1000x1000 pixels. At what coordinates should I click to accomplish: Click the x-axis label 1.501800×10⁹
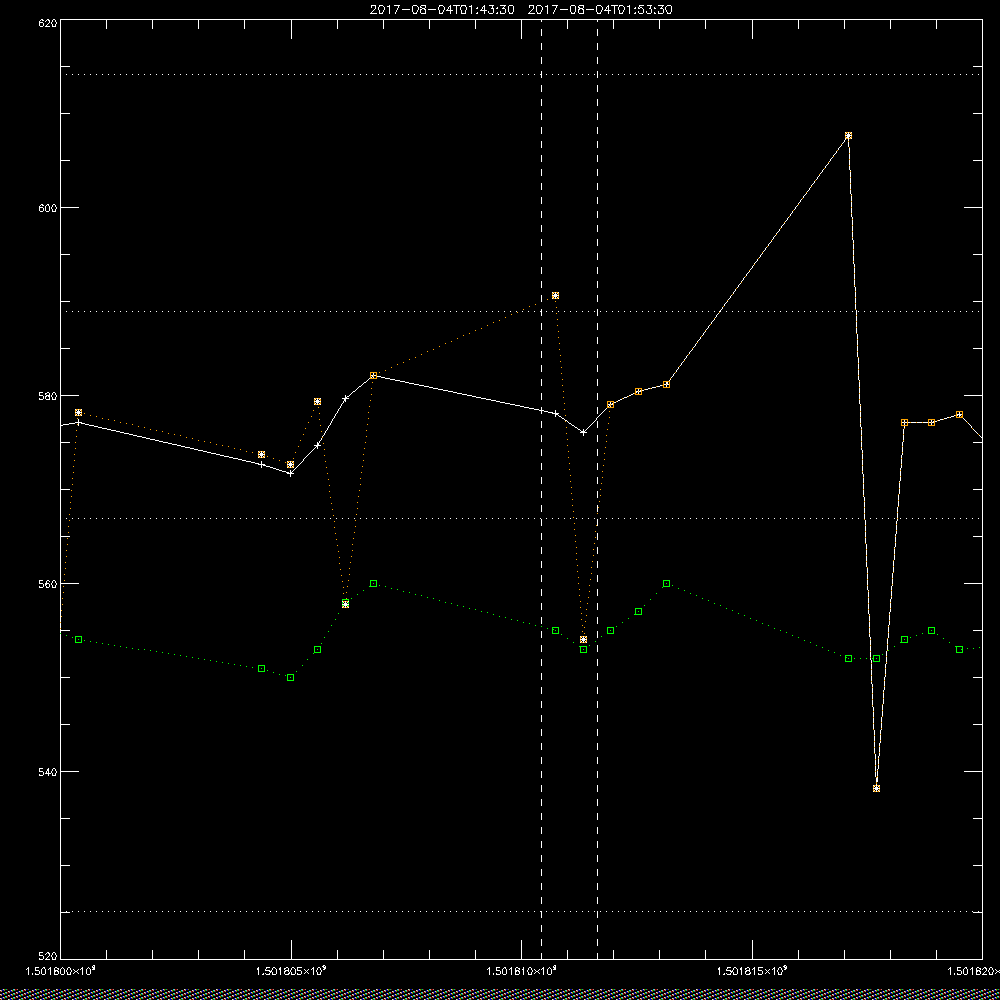[60, 971]
